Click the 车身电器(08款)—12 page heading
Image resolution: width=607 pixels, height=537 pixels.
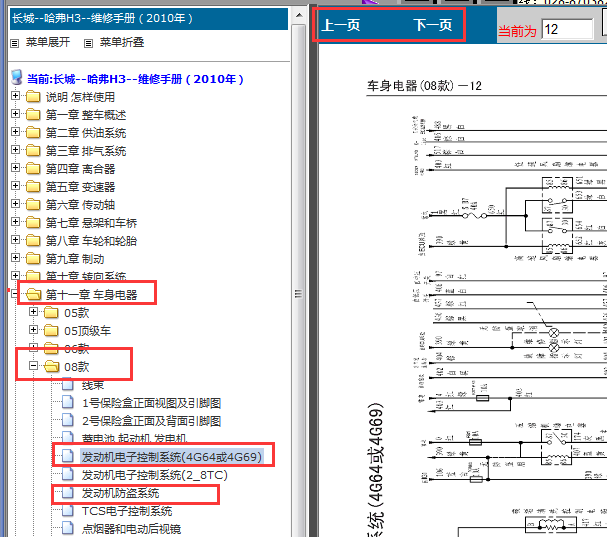pyautogui.click(x=424, y=86)
